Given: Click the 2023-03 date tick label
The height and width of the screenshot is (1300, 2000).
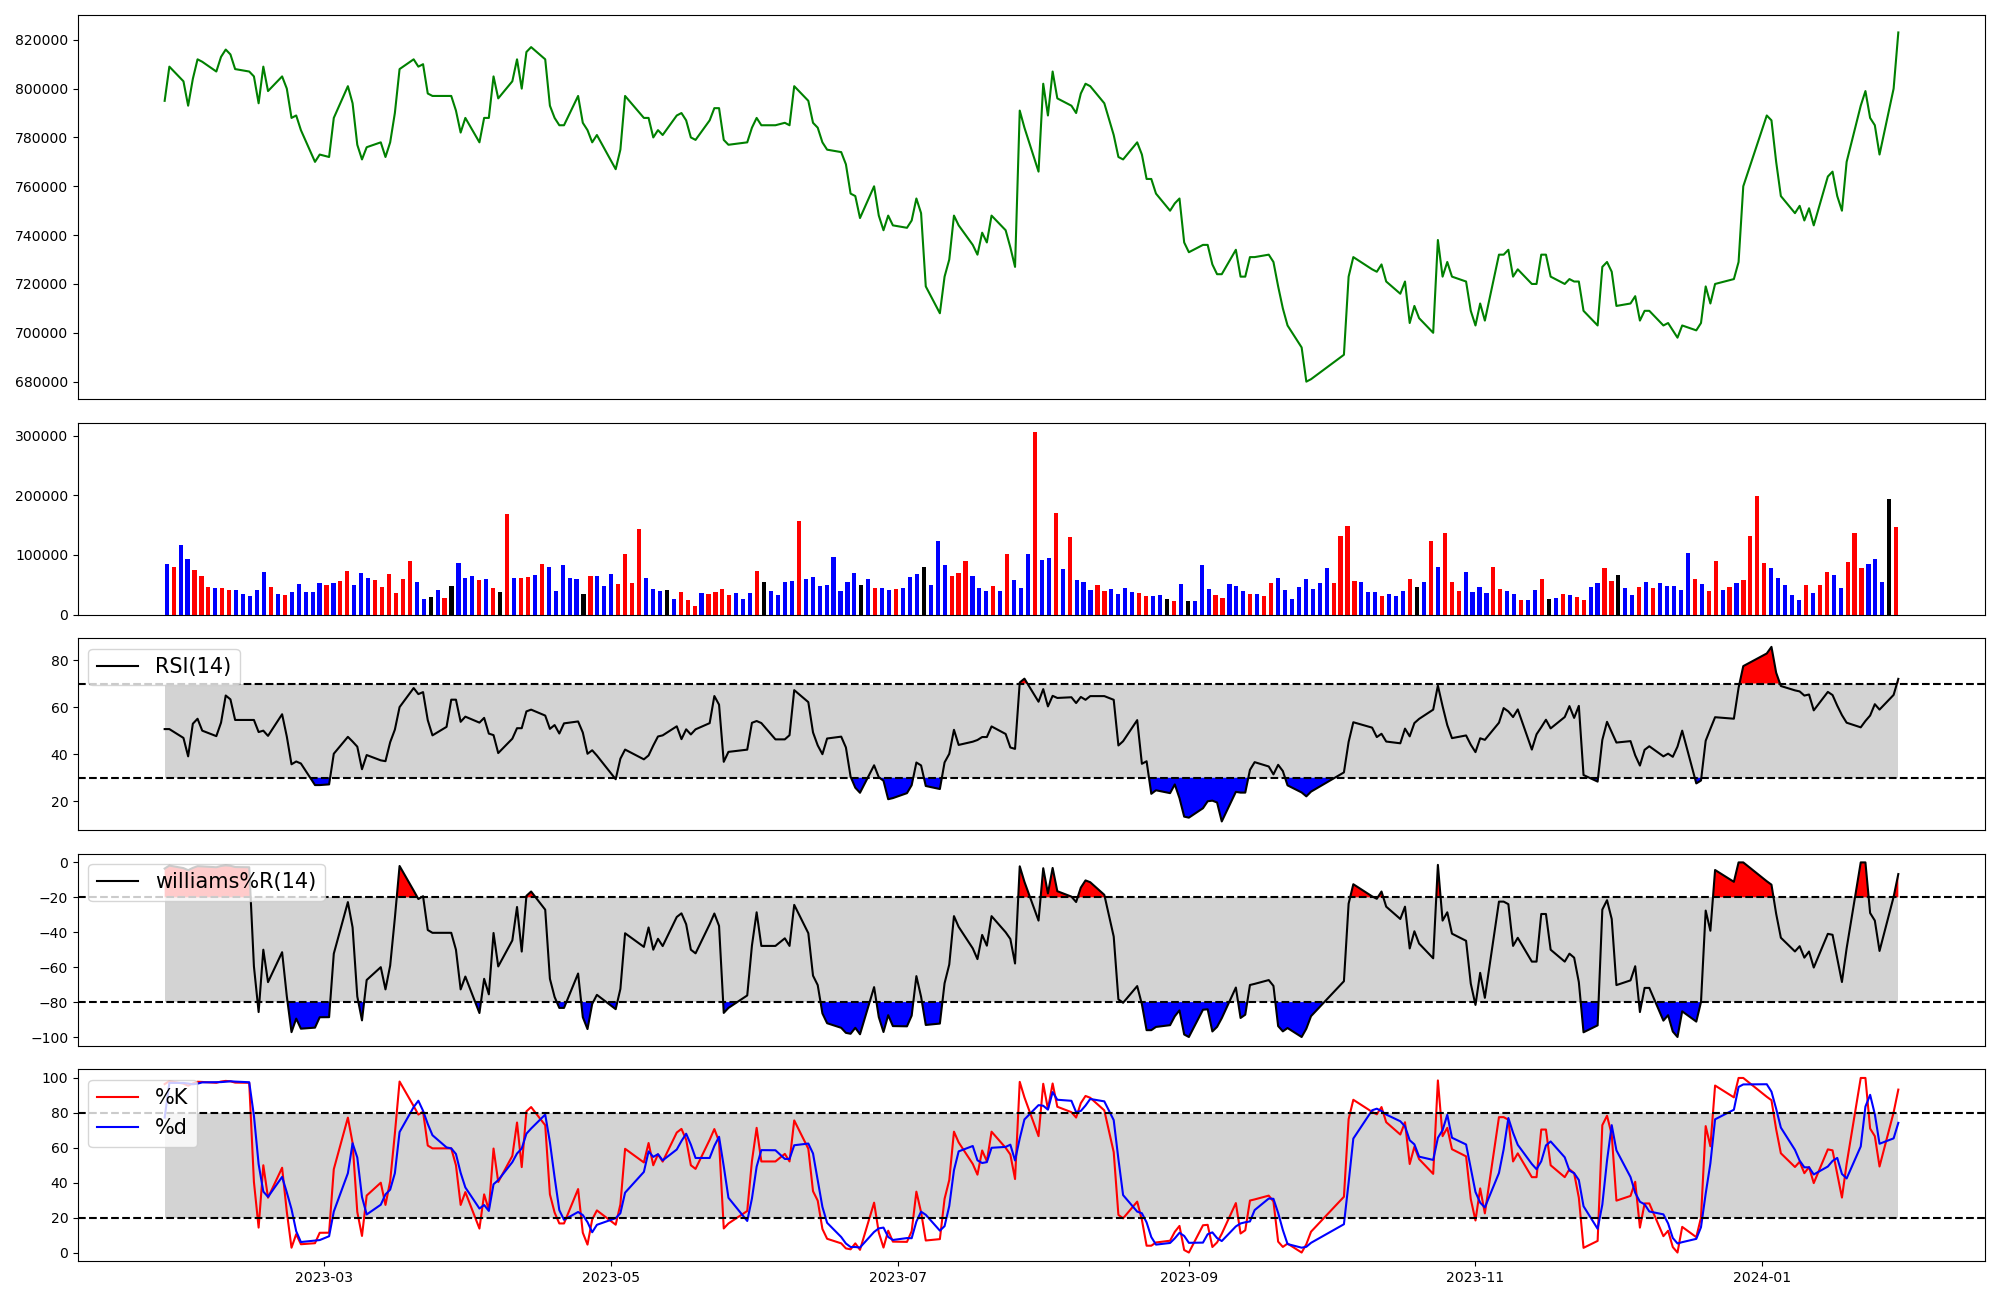Looking at the screenshot, I should pos(324,1277).
